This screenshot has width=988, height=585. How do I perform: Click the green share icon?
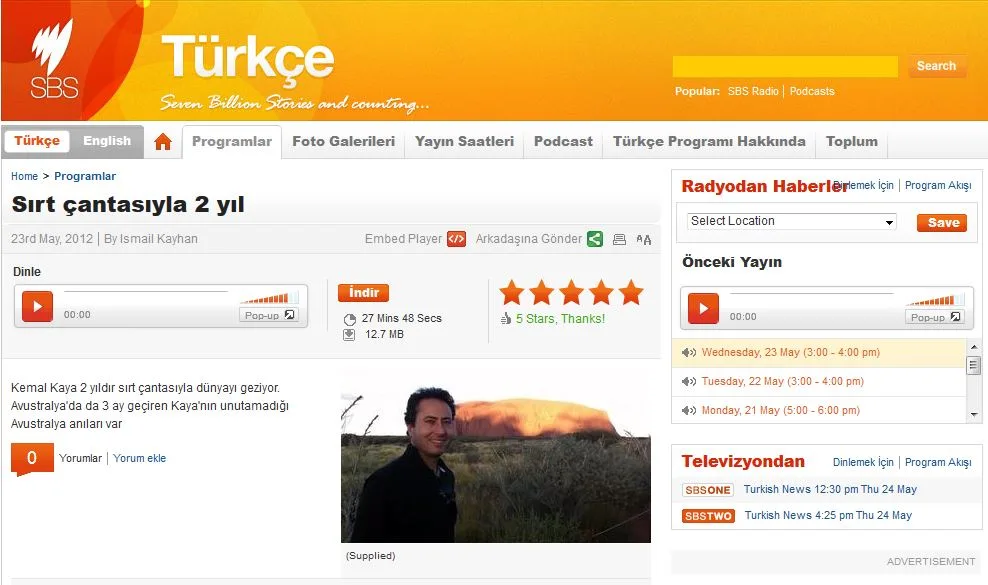[x=595, y=239]
